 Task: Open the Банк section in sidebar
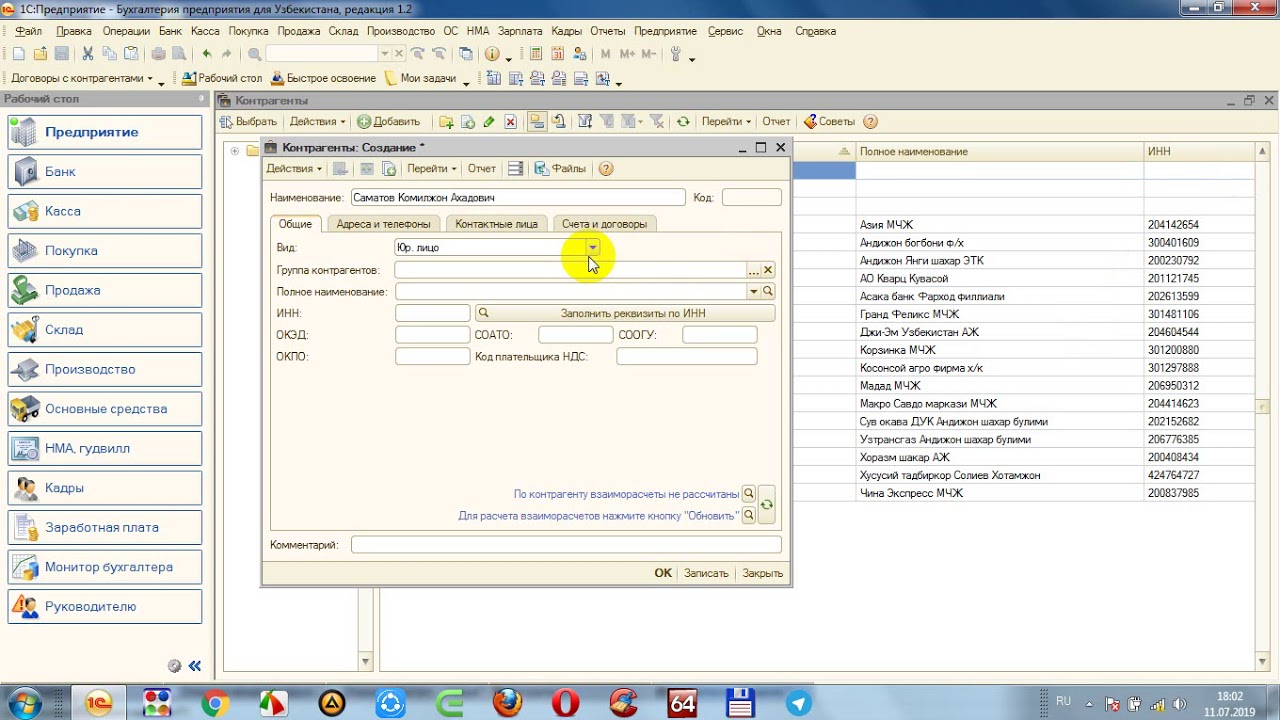coord(105,172)
